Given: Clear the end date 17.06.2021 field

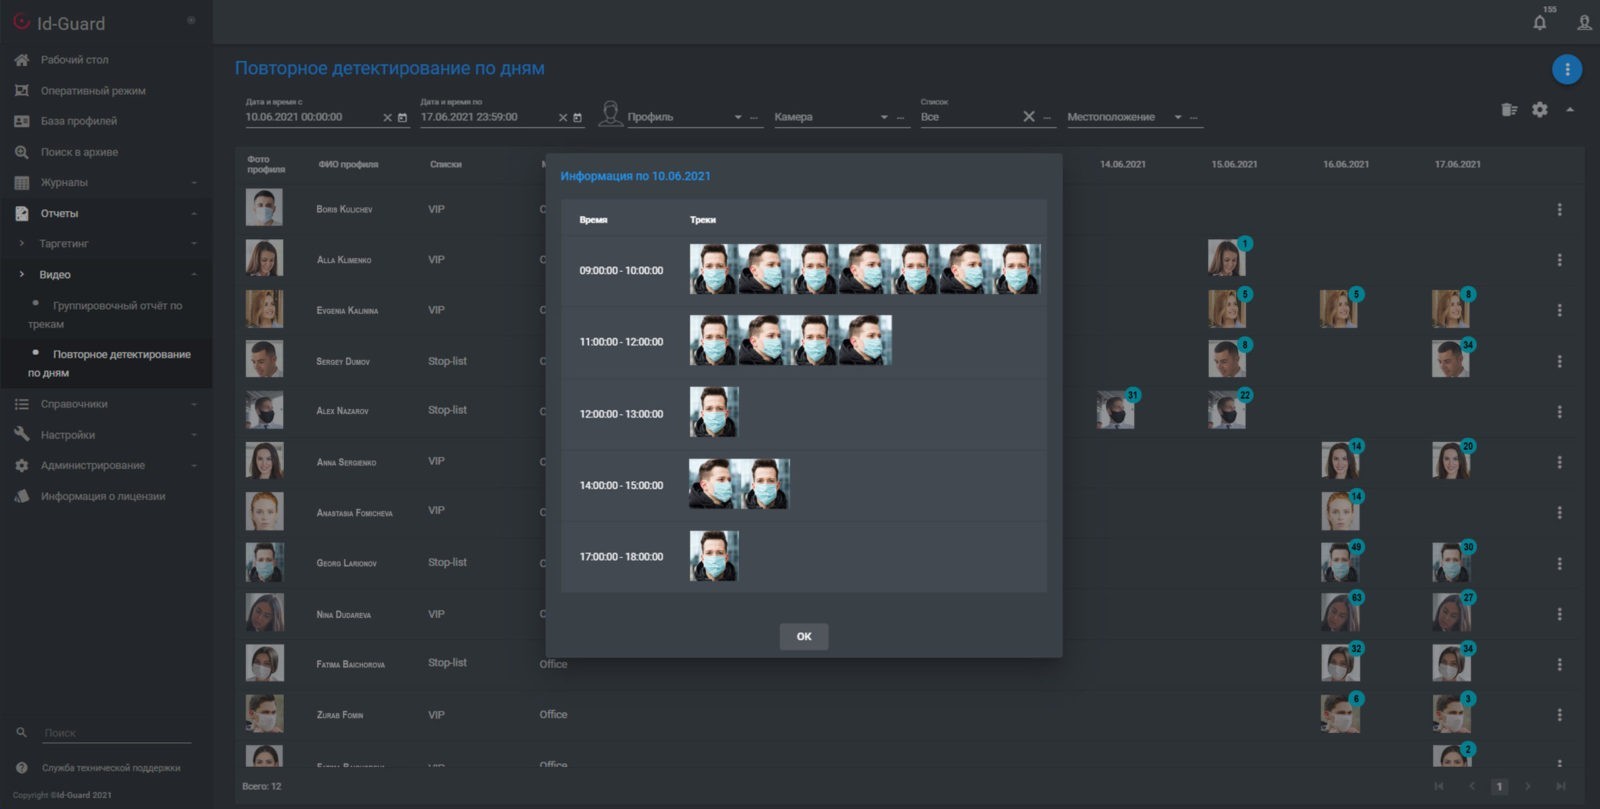Looking at the screenshot, I should click(563, 118).
